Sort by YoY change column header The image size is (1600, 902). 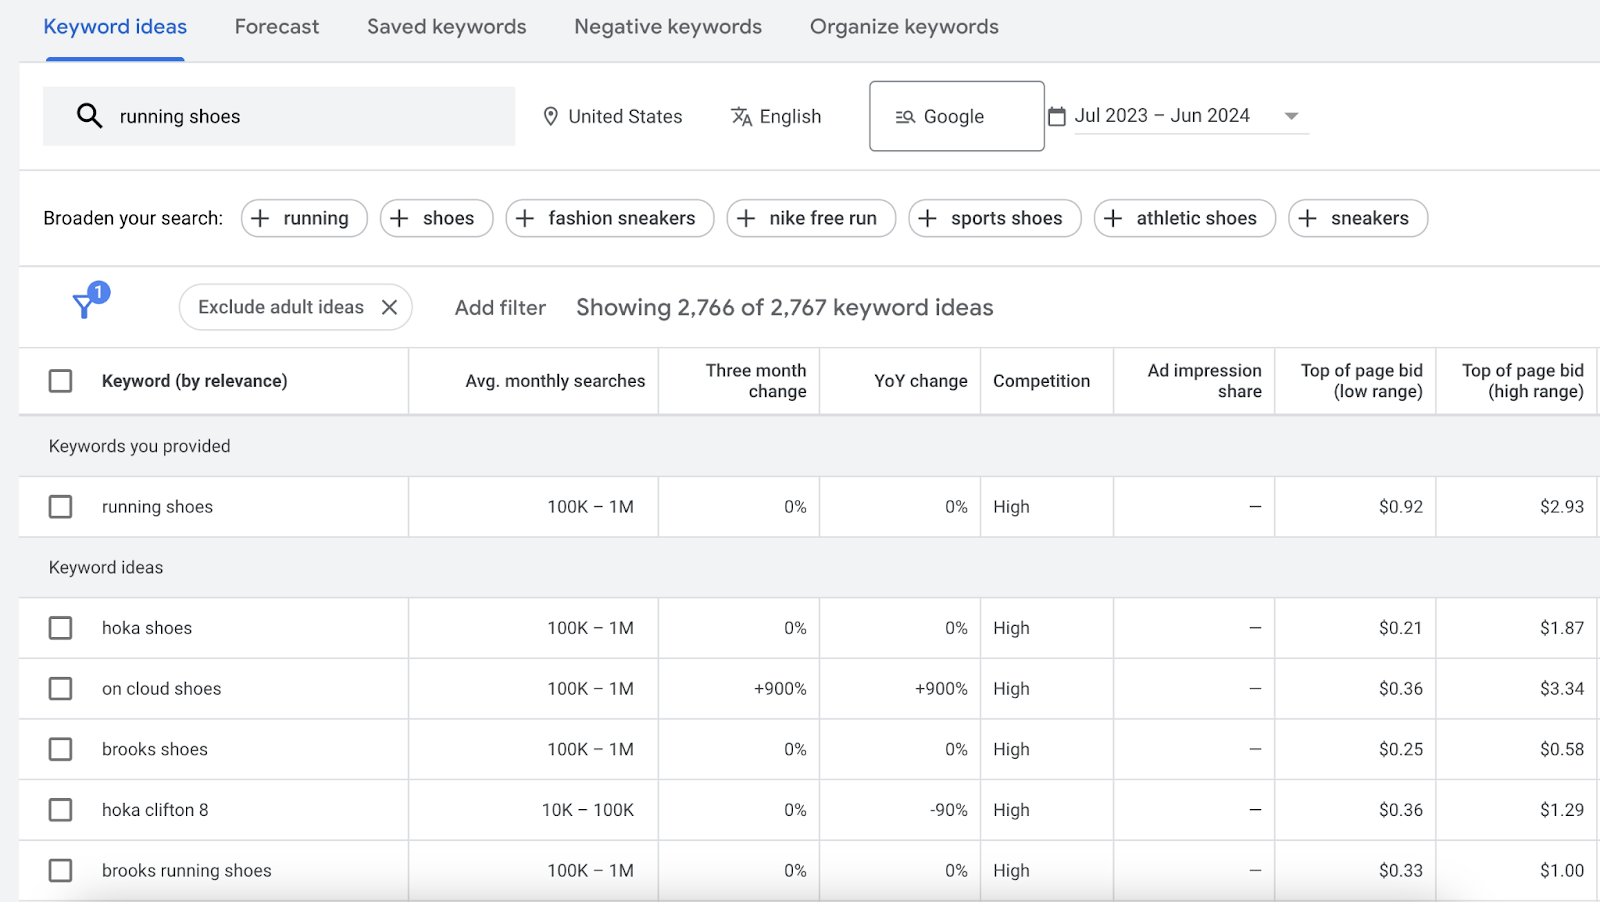[921, 381]
